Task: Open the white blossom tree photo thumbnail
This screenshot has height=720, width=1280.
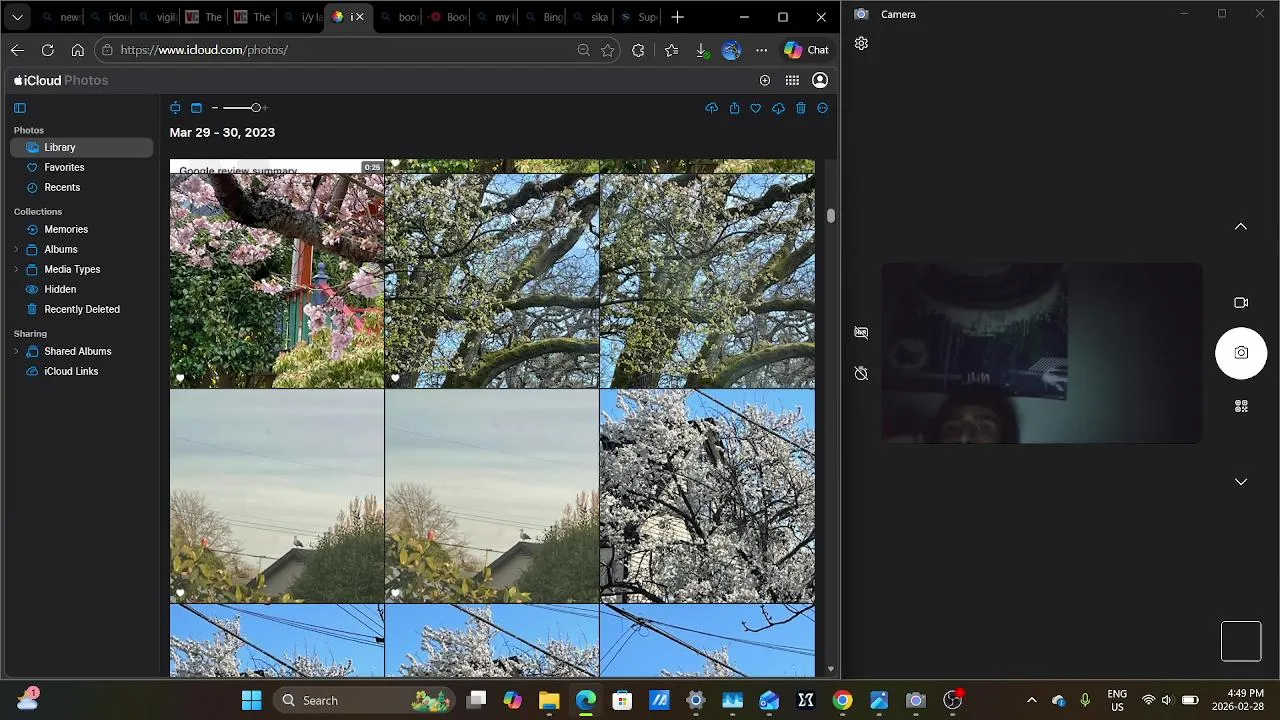Action: (707, 496)
